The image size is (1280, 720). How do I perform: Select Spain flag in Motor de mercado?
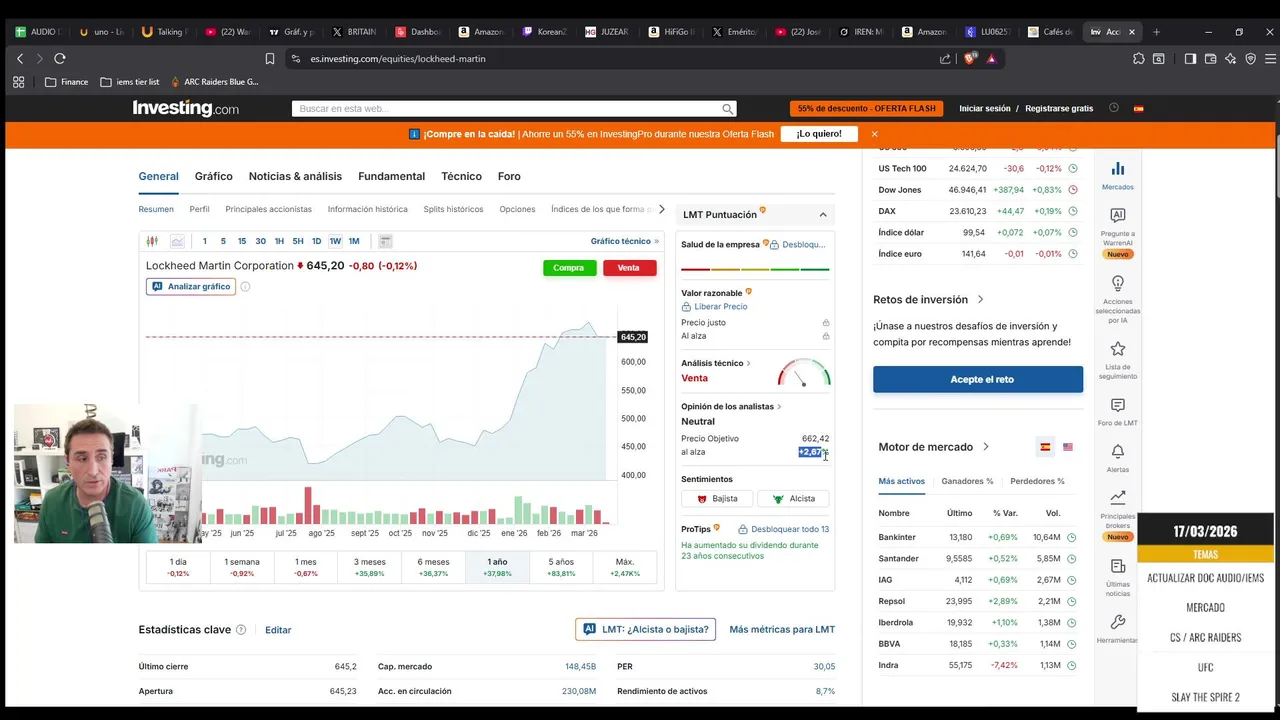point(1045,447)
